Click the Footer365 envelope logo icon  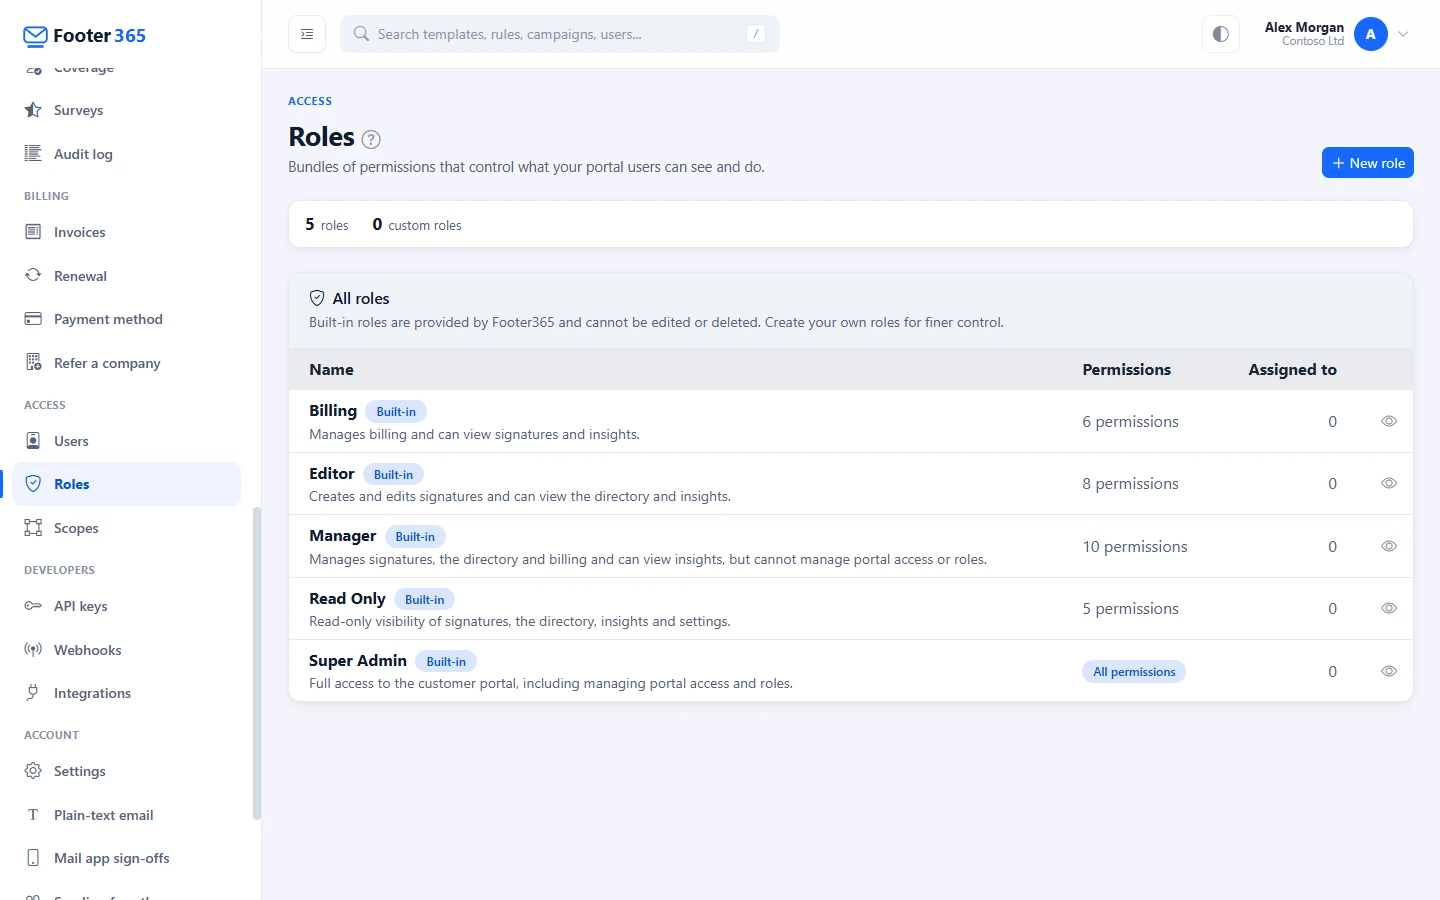35,36
